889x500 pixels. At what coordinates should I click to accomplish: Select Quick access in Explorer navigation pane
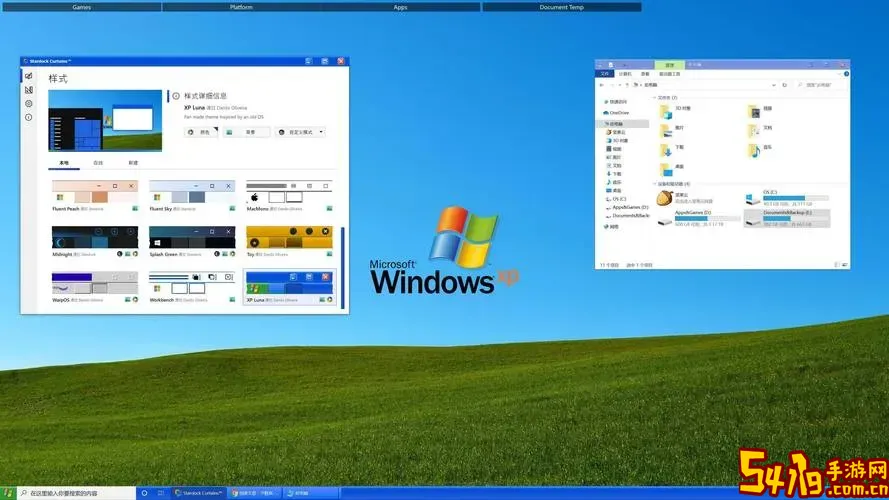616,102
